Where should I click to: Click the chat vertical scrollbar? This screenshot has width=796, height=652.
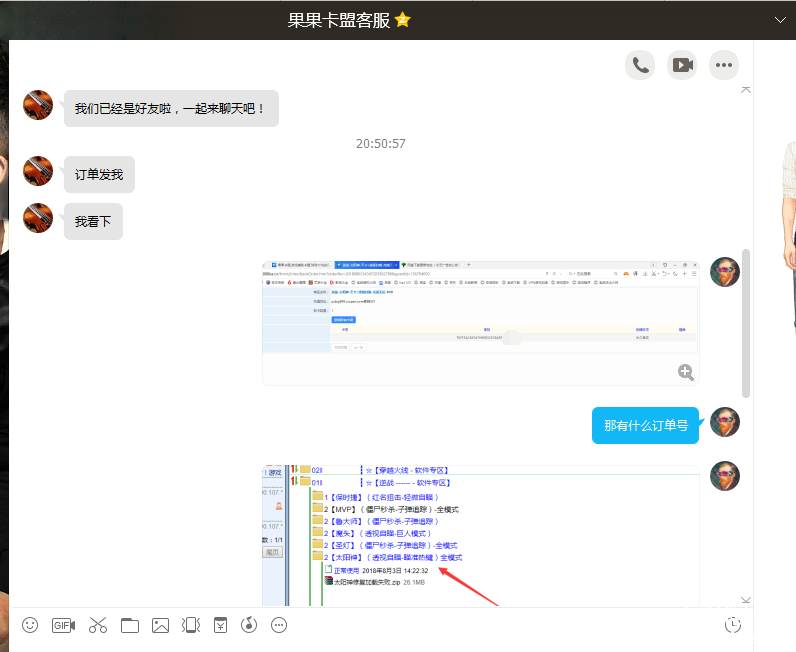click(x=745, y=320)
